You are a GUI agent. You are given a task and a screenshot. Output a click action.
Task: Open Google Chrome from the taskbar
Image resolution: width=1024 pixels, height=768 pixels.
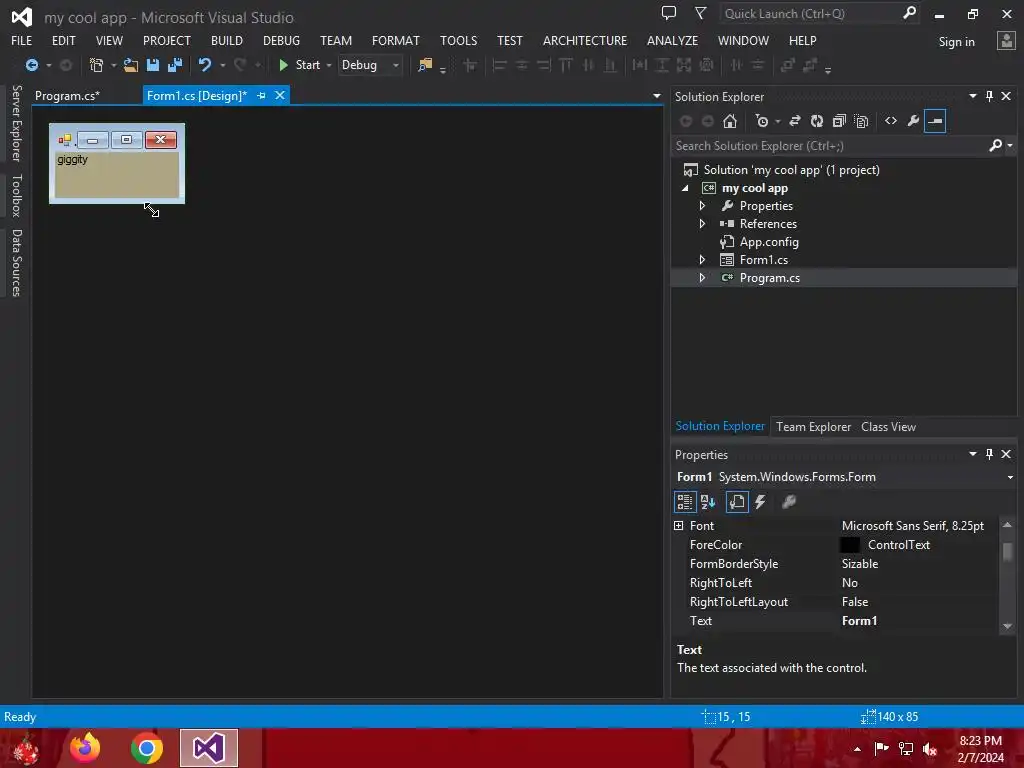point(146,748)
